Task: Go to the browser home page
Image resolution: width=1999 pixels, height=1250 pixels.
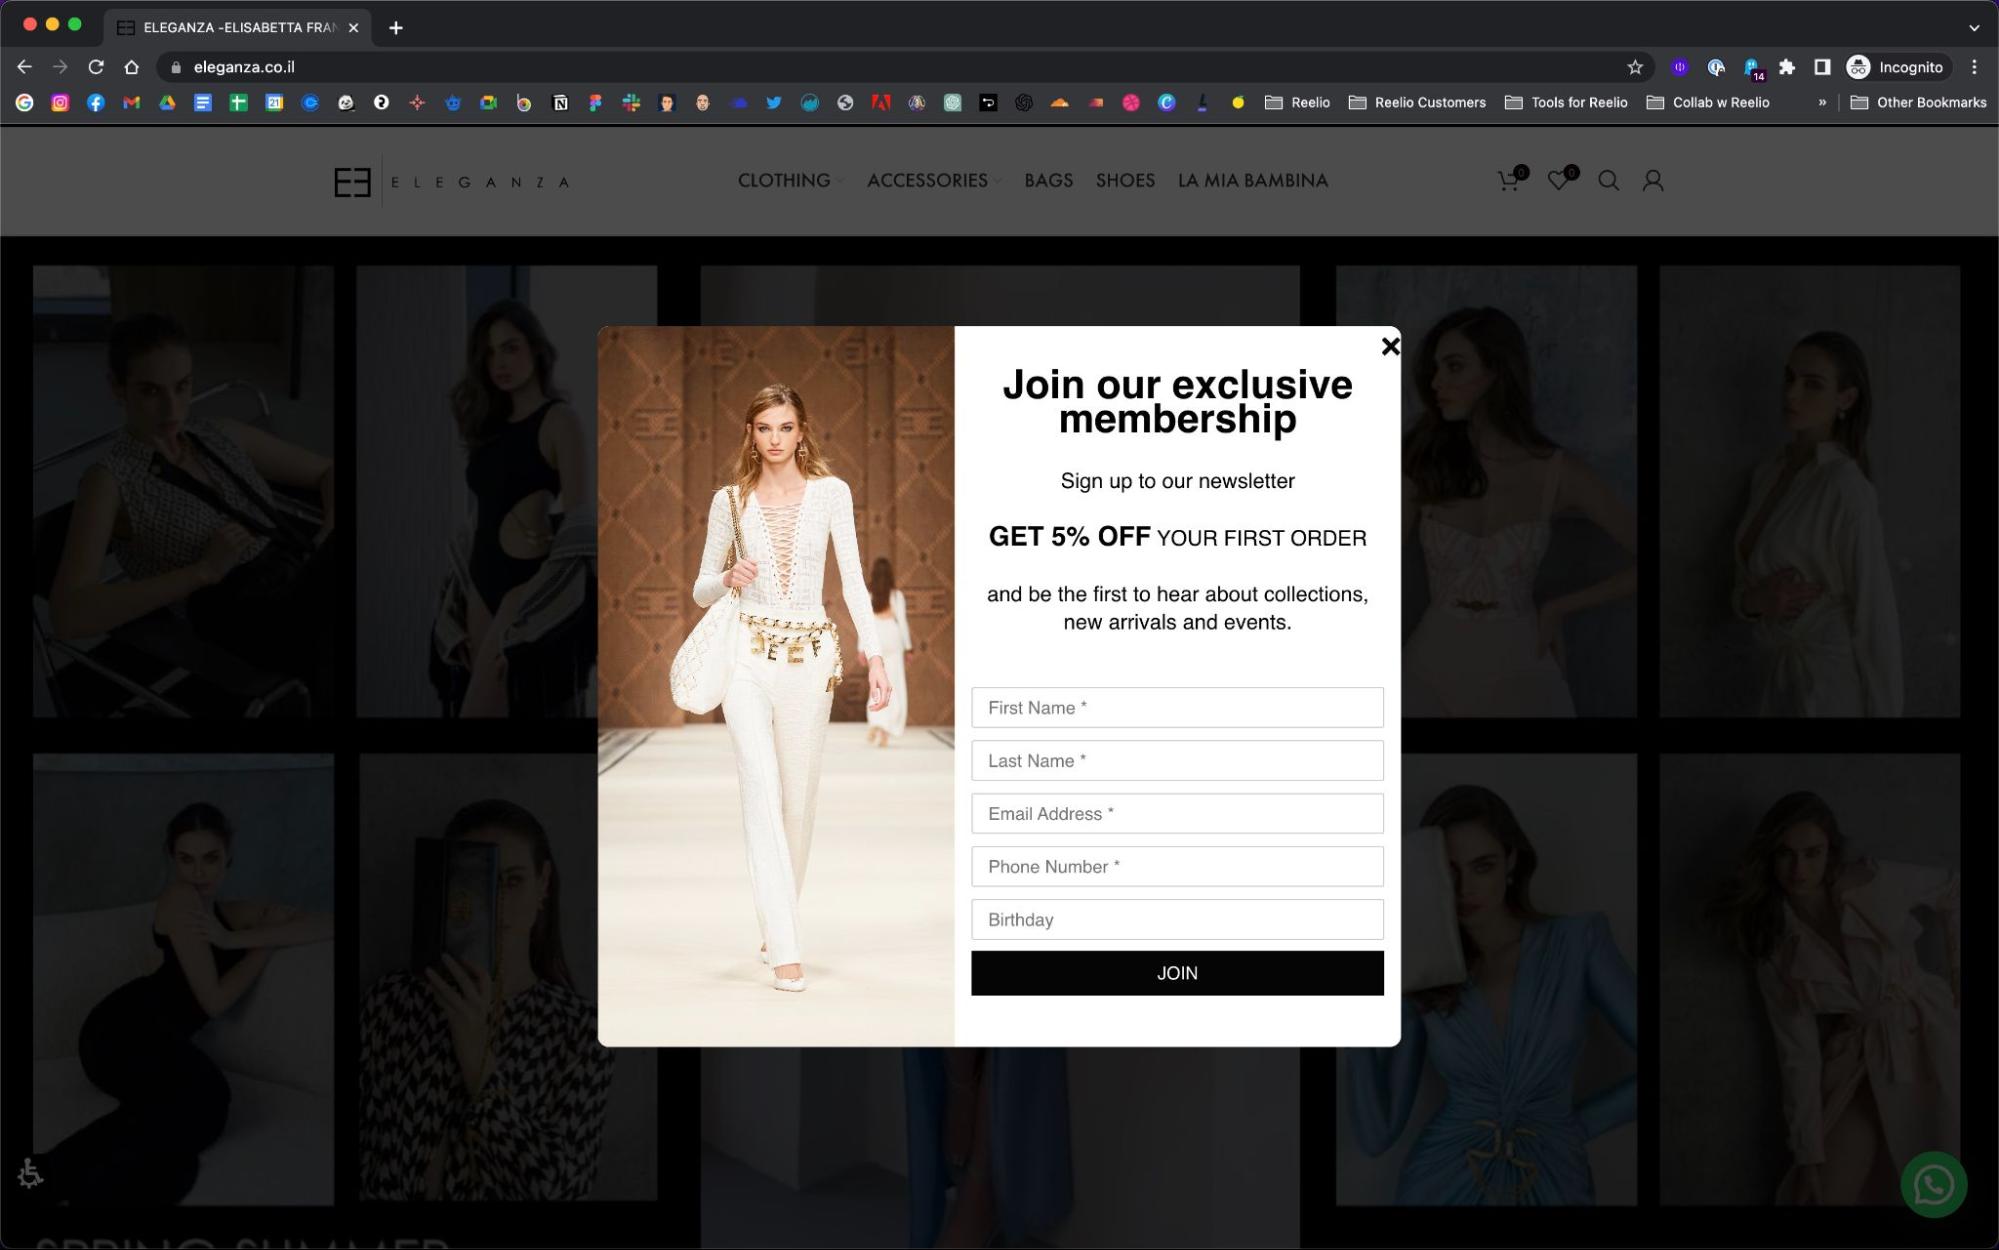Action: click(132, 67)
